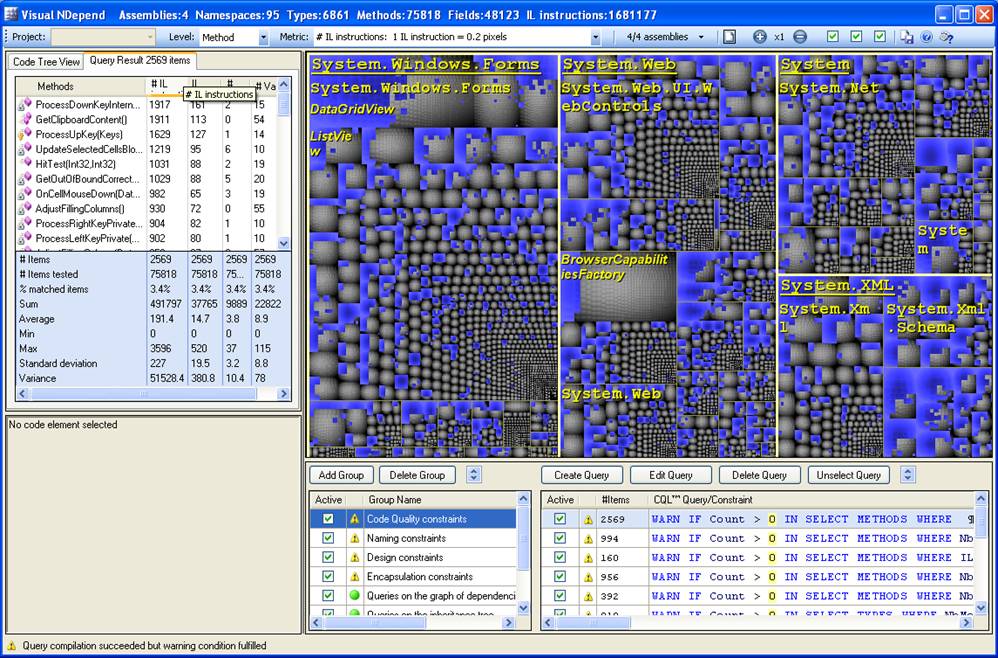Toggle Active checkbox for the 994 items query

coord(560,538)
